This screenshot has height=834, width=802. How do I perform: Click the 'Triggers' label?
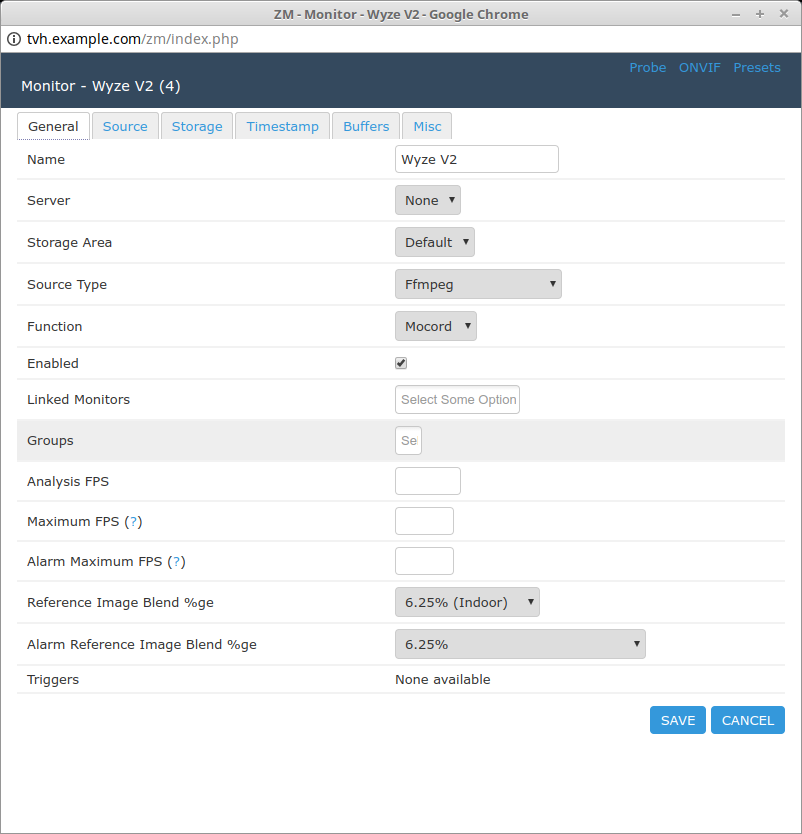(x=53, y=680)
